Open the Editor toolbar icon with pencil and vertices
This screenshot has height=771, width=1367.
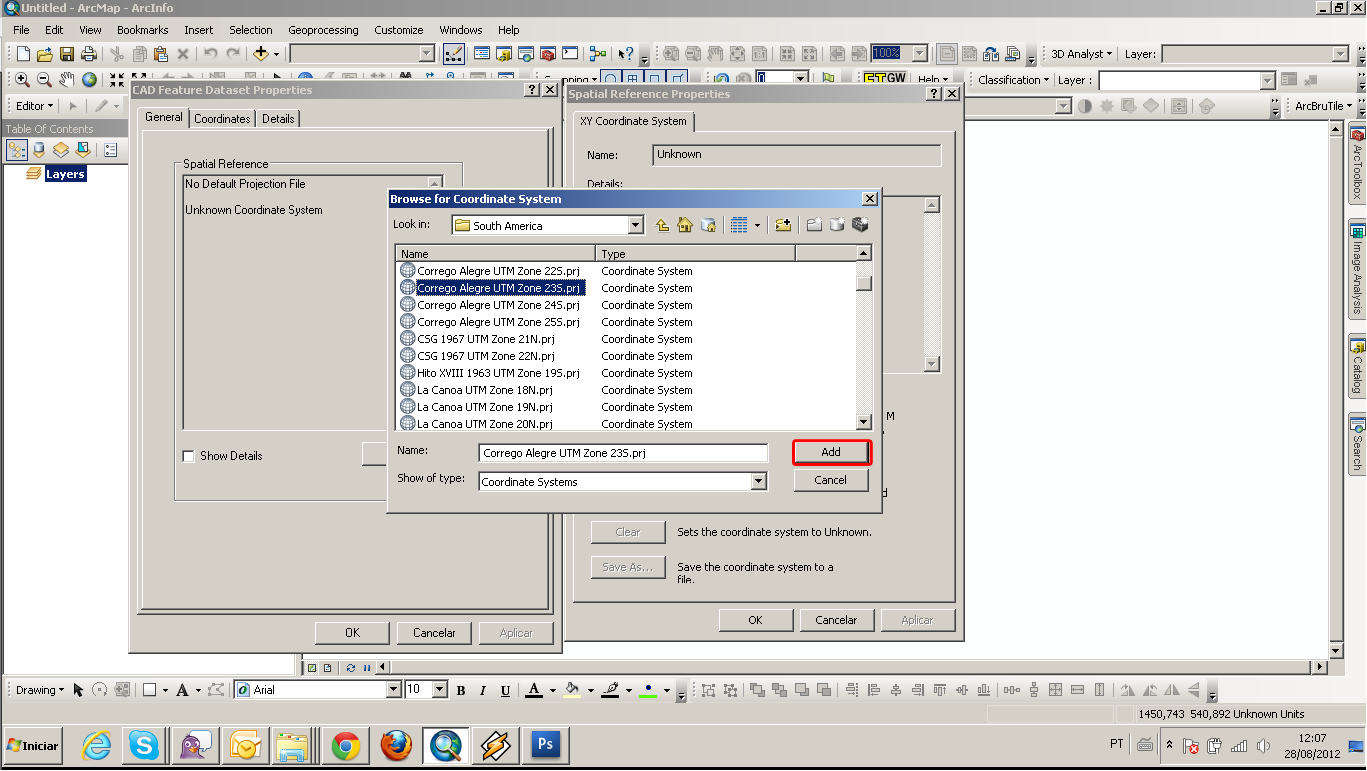tap(453, 54)
